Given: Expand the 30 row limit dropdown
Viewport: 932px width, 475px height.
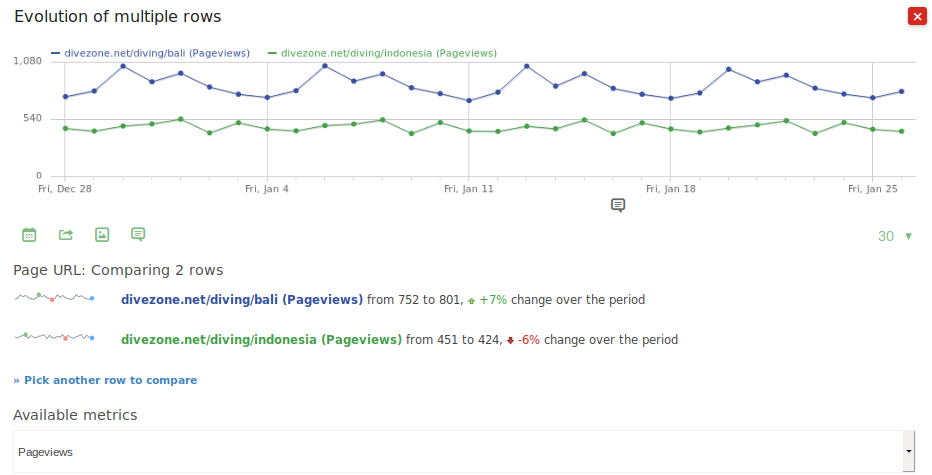Looking at the screenshot, I should point(895,237).
